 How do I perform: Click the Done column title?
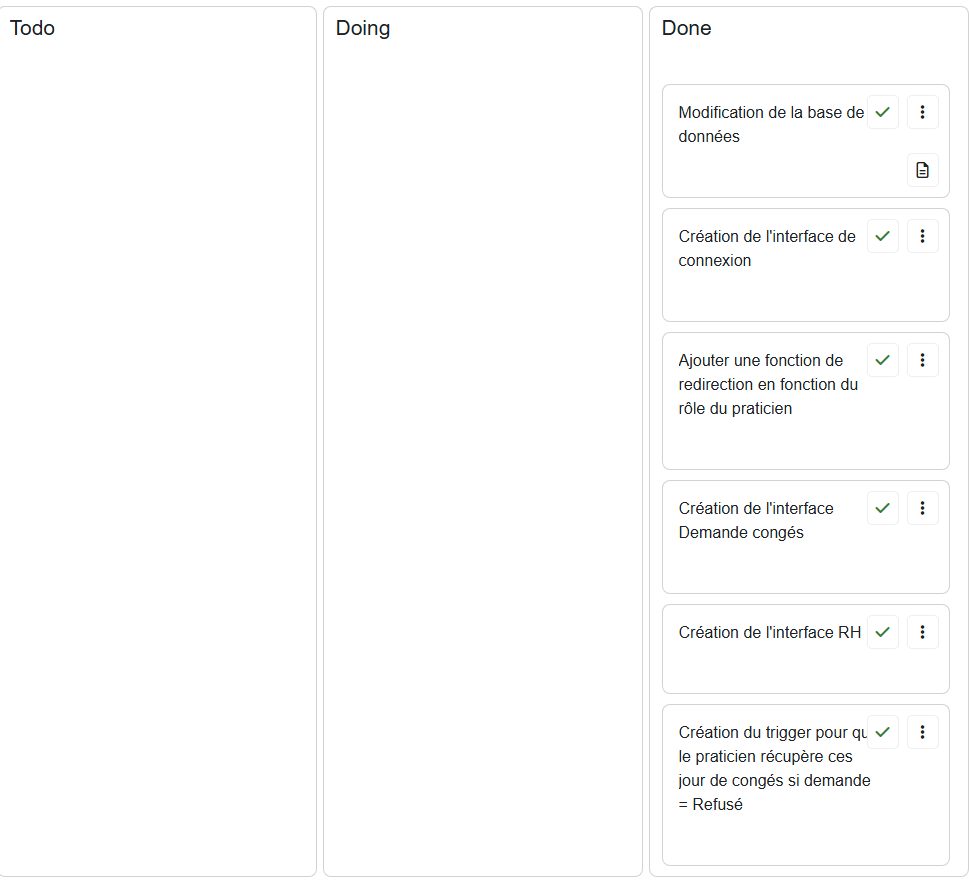click(687, 28)
